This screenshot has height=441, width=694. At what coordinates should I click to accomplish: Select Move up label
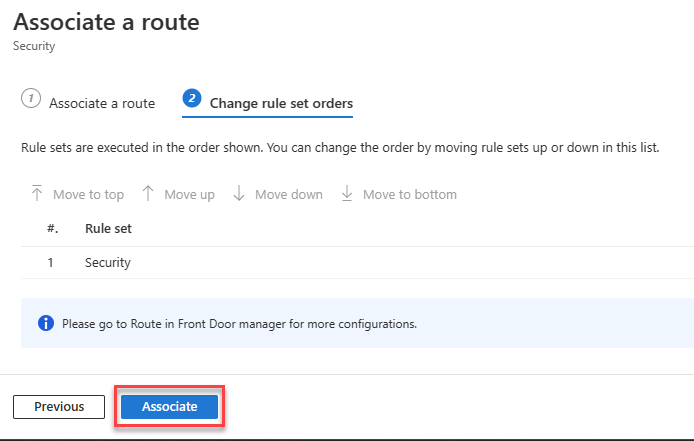click(189, 194)
